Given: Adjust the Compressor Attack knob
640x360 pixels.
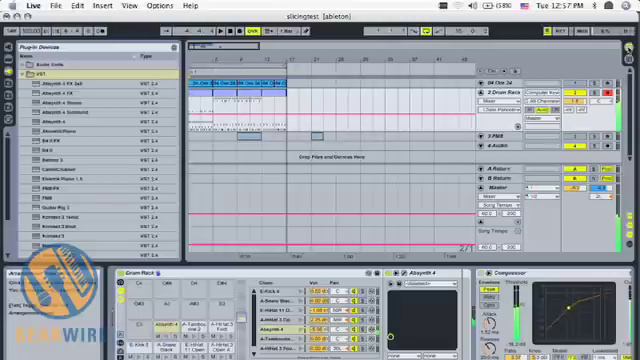Looking at the screenshot, I should tap(489, 324).
